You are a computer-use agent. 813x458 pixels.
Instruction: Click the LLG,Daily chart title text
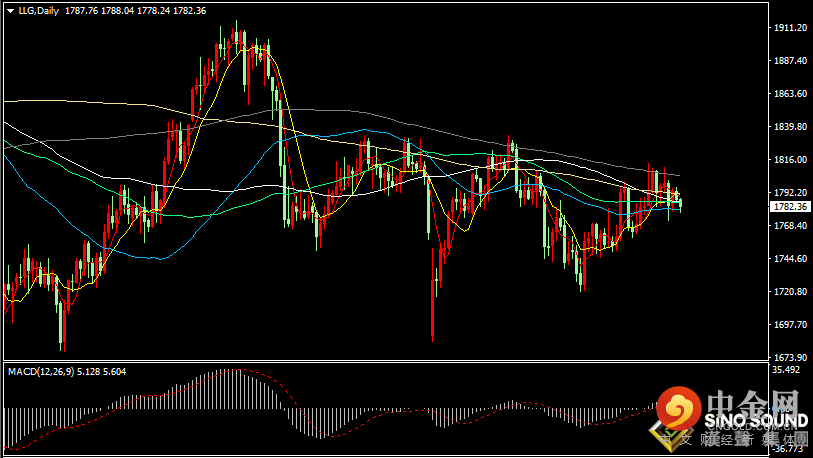tap(39, 10)
